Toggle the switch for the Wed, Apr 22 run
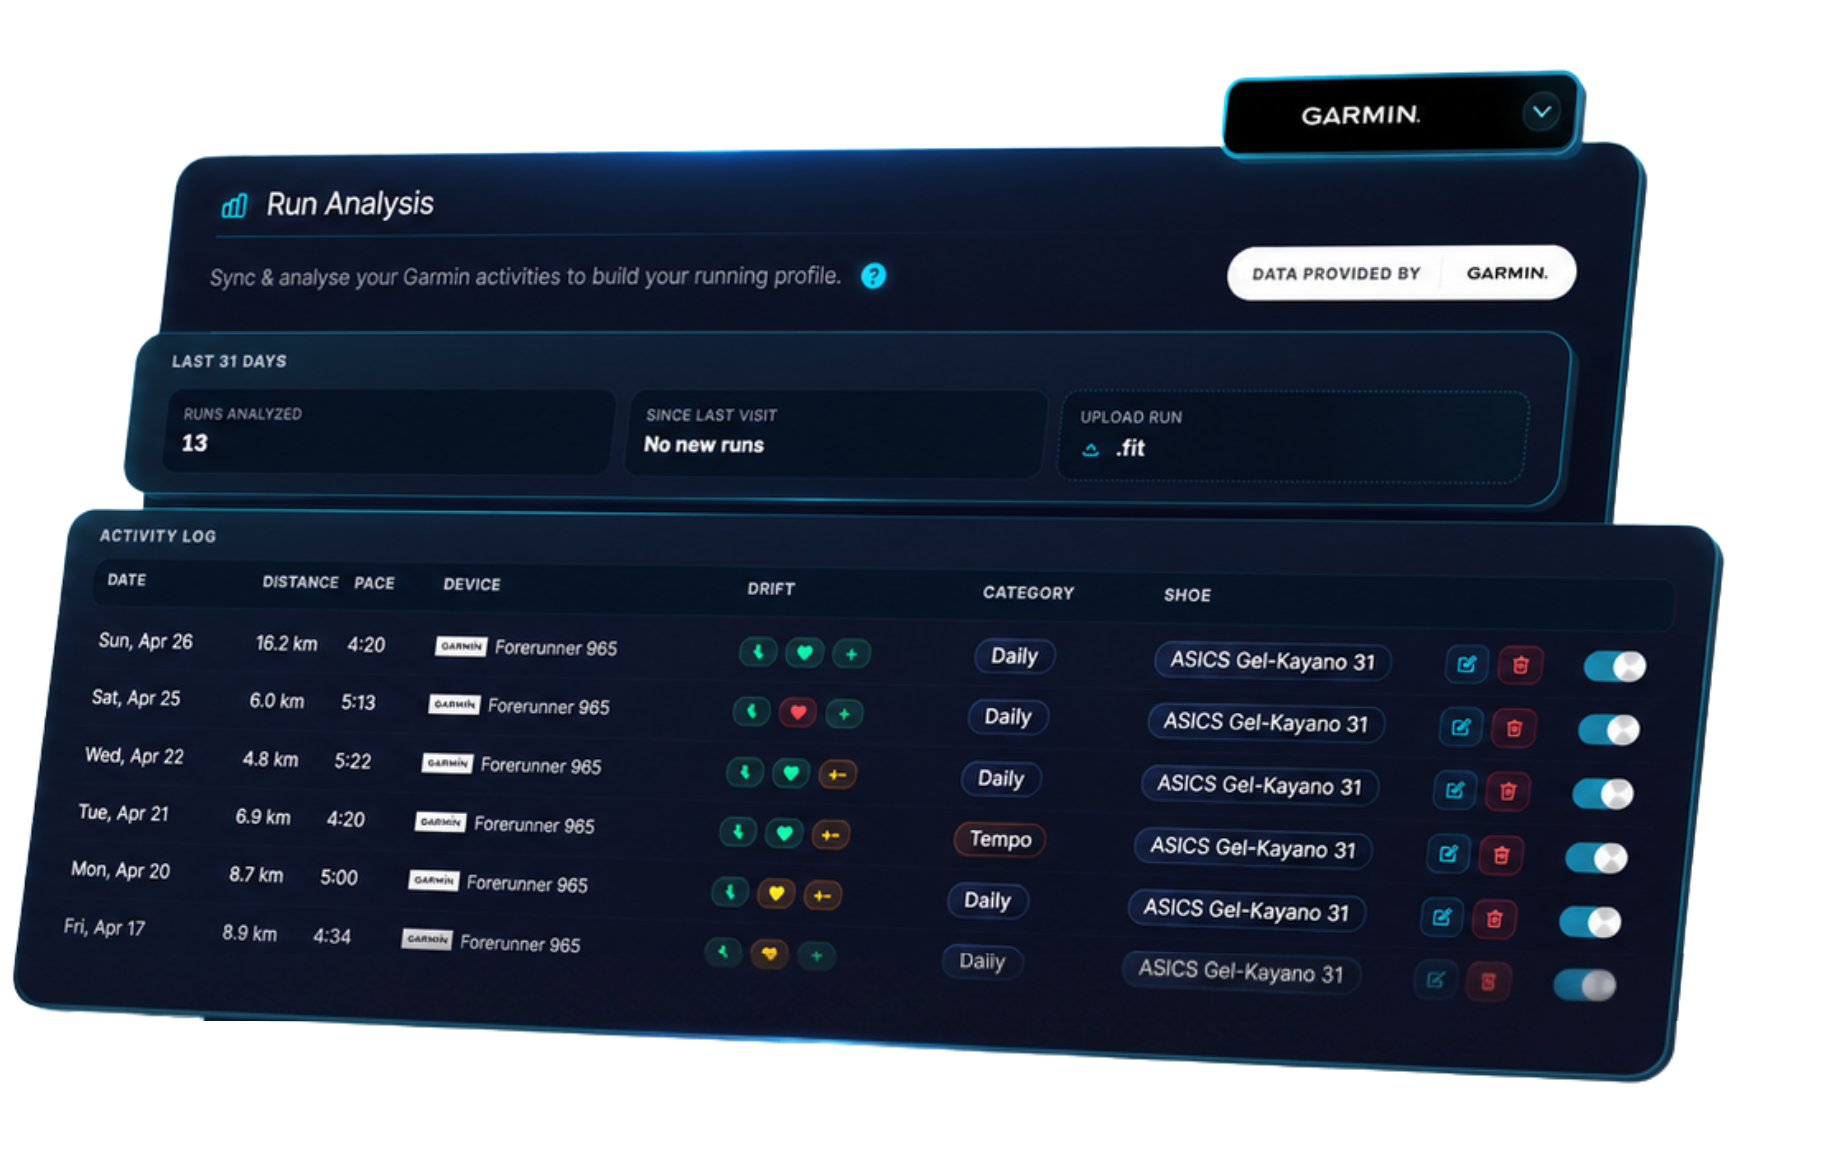The width and height of the screenshot is (1842, 1158). (x=1602, y=794)
